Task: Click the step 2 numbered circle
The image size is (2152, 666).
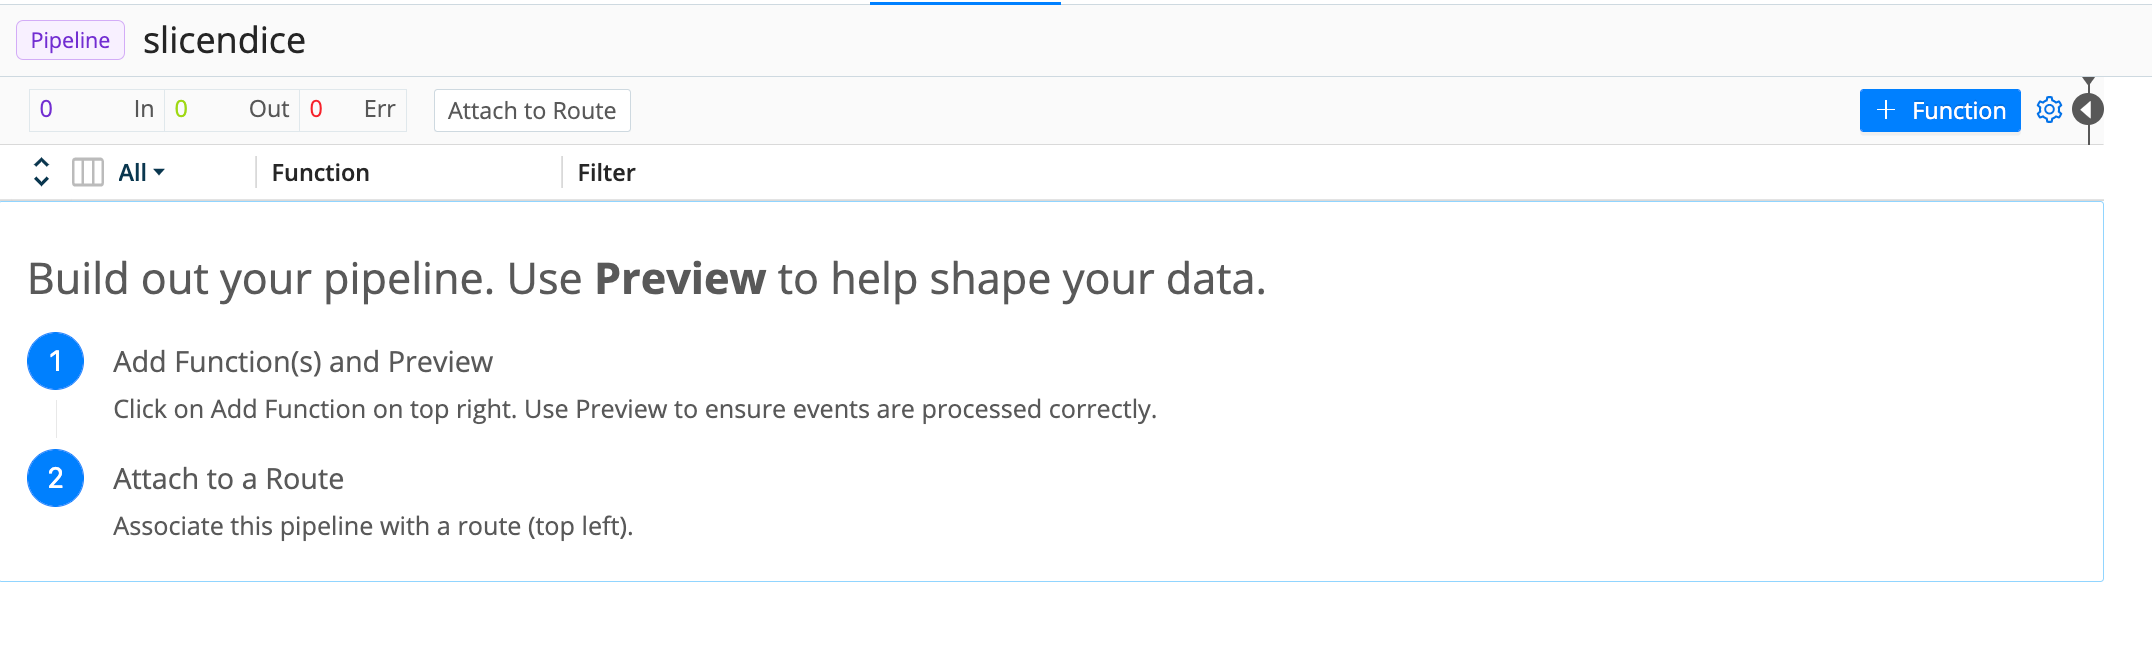Action: 55,478
